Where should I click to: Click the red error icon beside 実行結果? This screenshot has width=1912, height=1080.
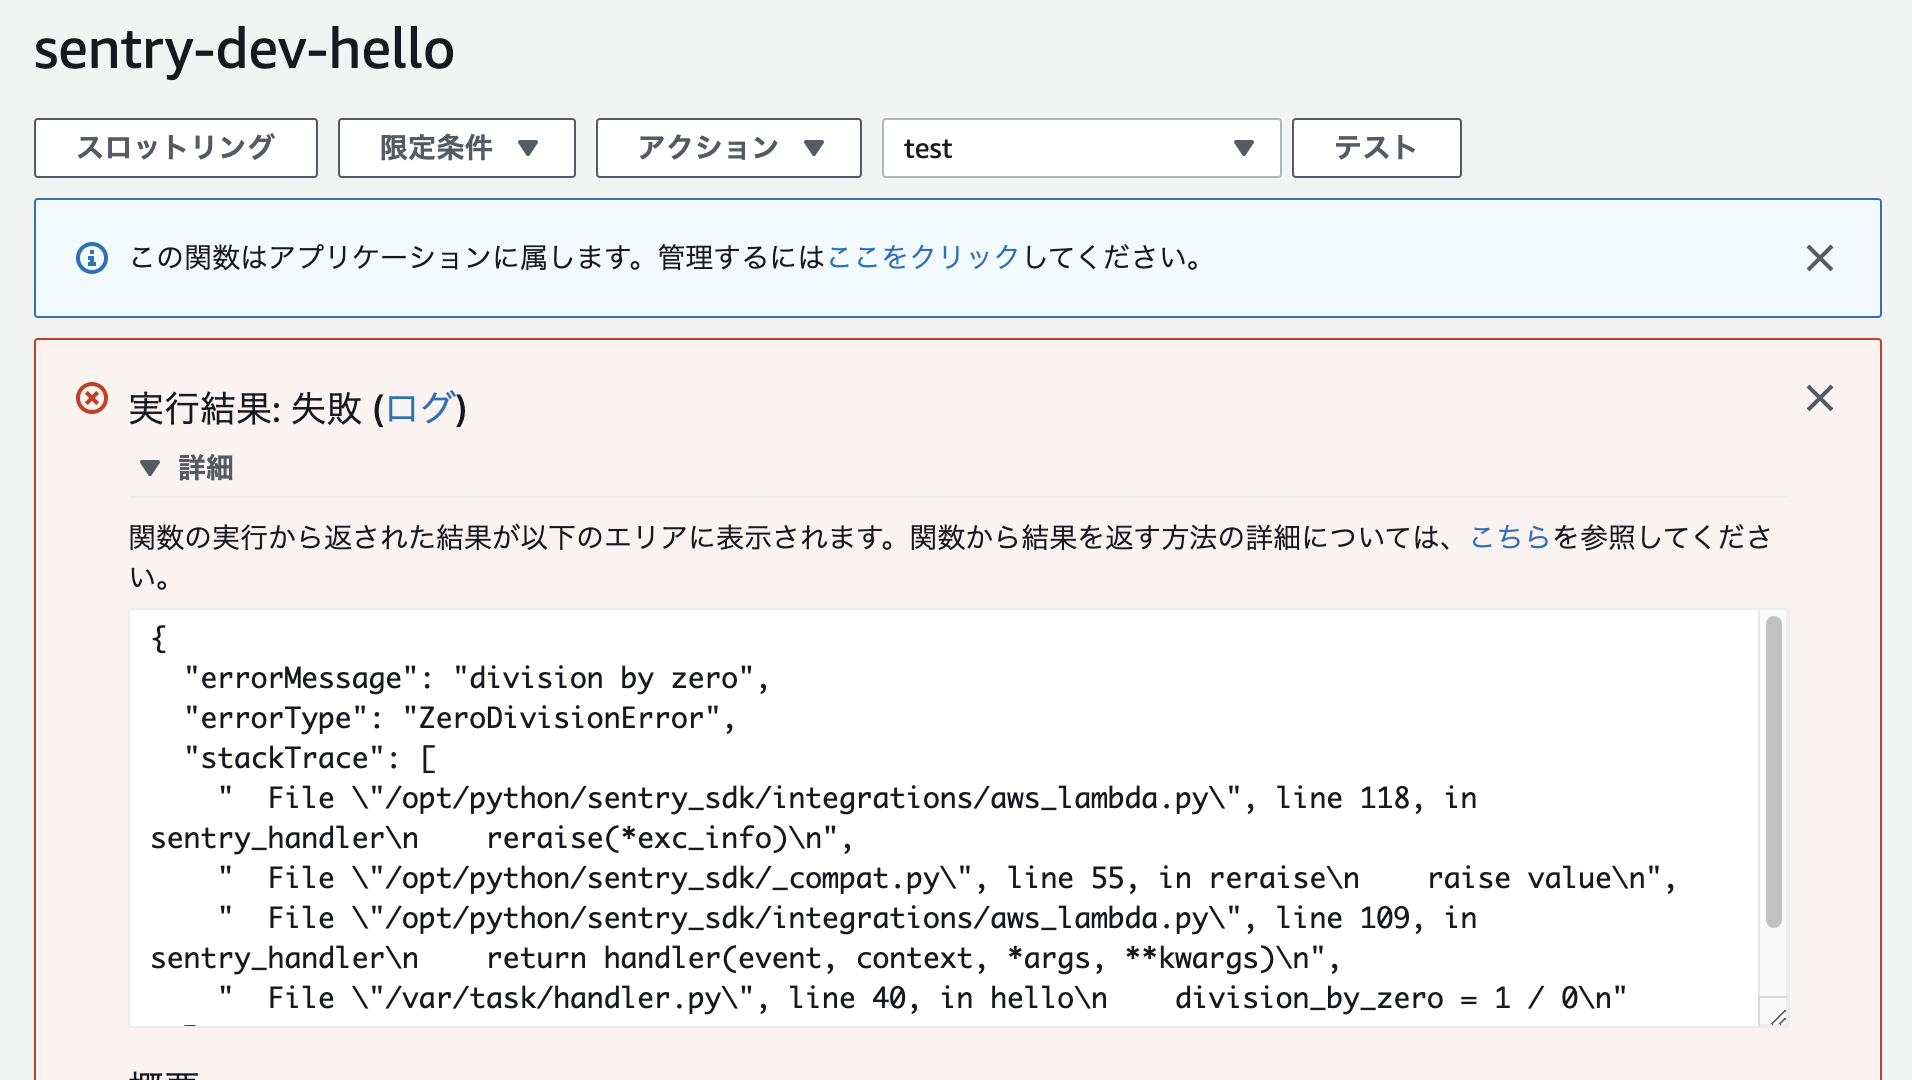pyautogui.click(x=91, y=399)
